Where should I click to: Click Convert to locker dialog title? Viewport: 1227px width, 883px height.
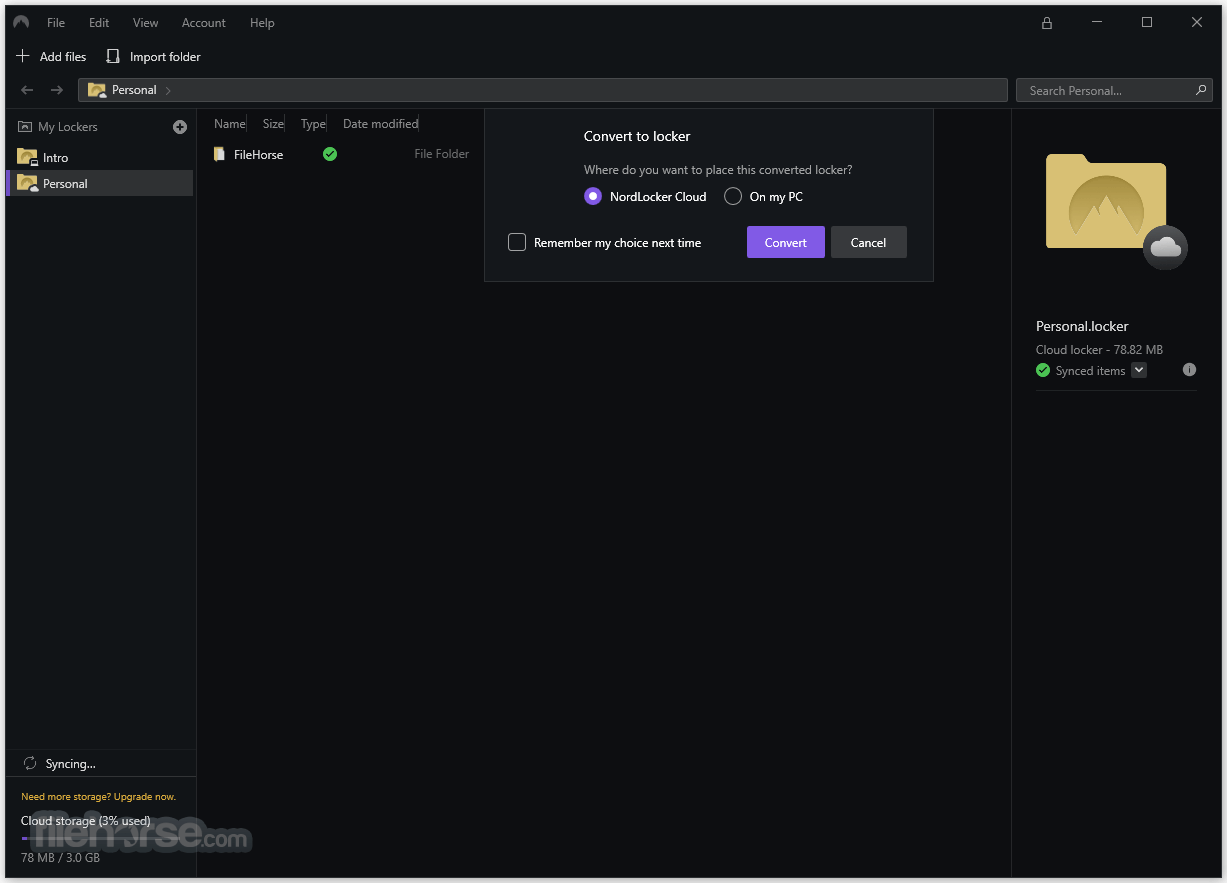(x=637, y=136)
